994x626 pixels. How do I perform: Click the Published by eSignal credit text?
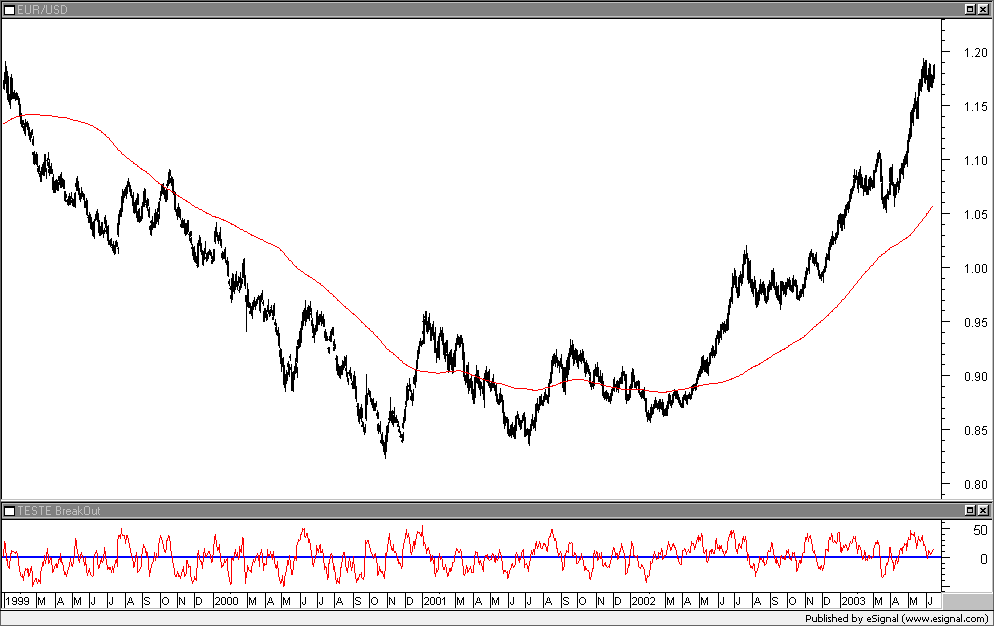pyautogui.click(x=896, y=618)
